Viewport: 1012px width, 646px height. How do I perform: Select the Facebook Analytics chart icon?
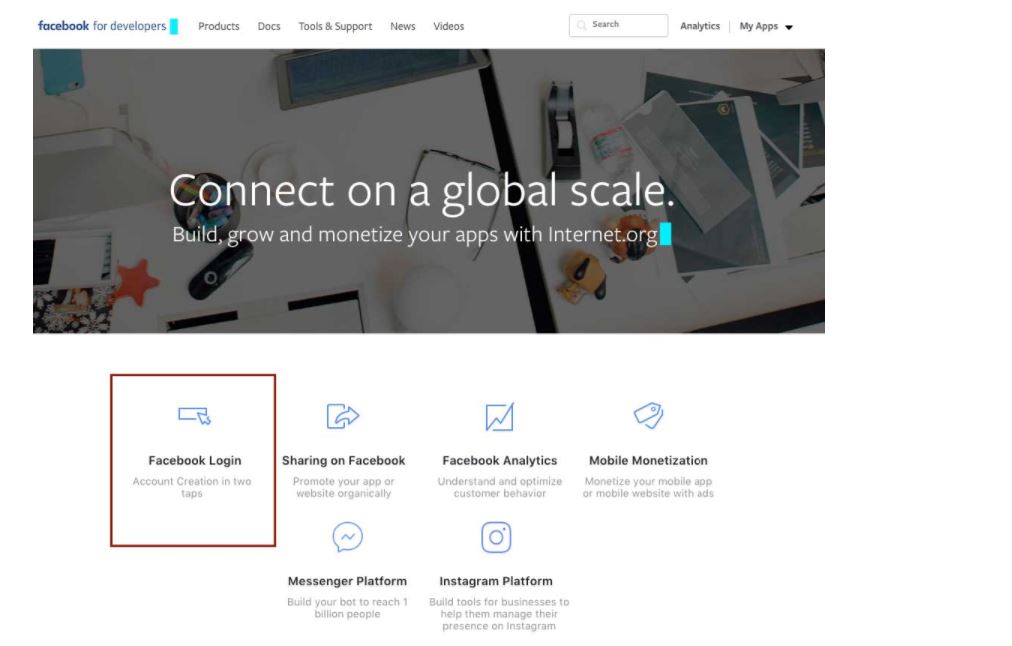coord(499,417)
